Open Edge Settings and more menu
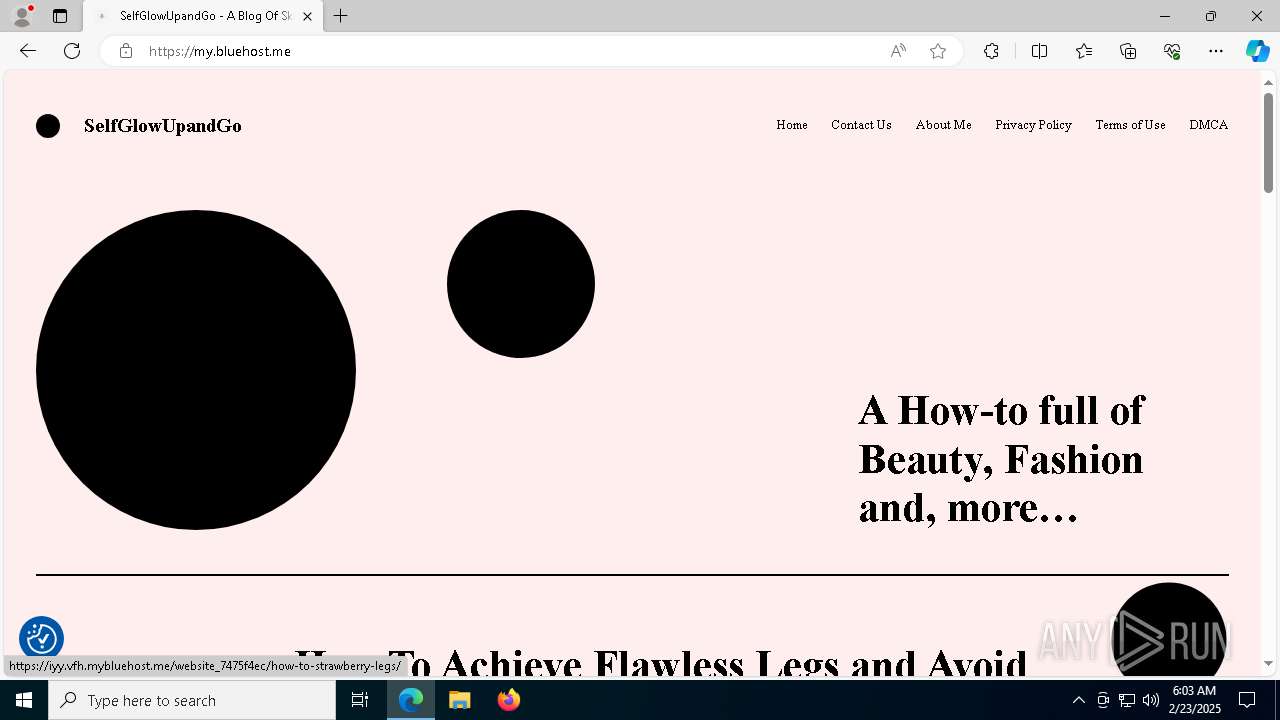Viewport: 1280px width, 720px height. click(x=1216, y=51)
